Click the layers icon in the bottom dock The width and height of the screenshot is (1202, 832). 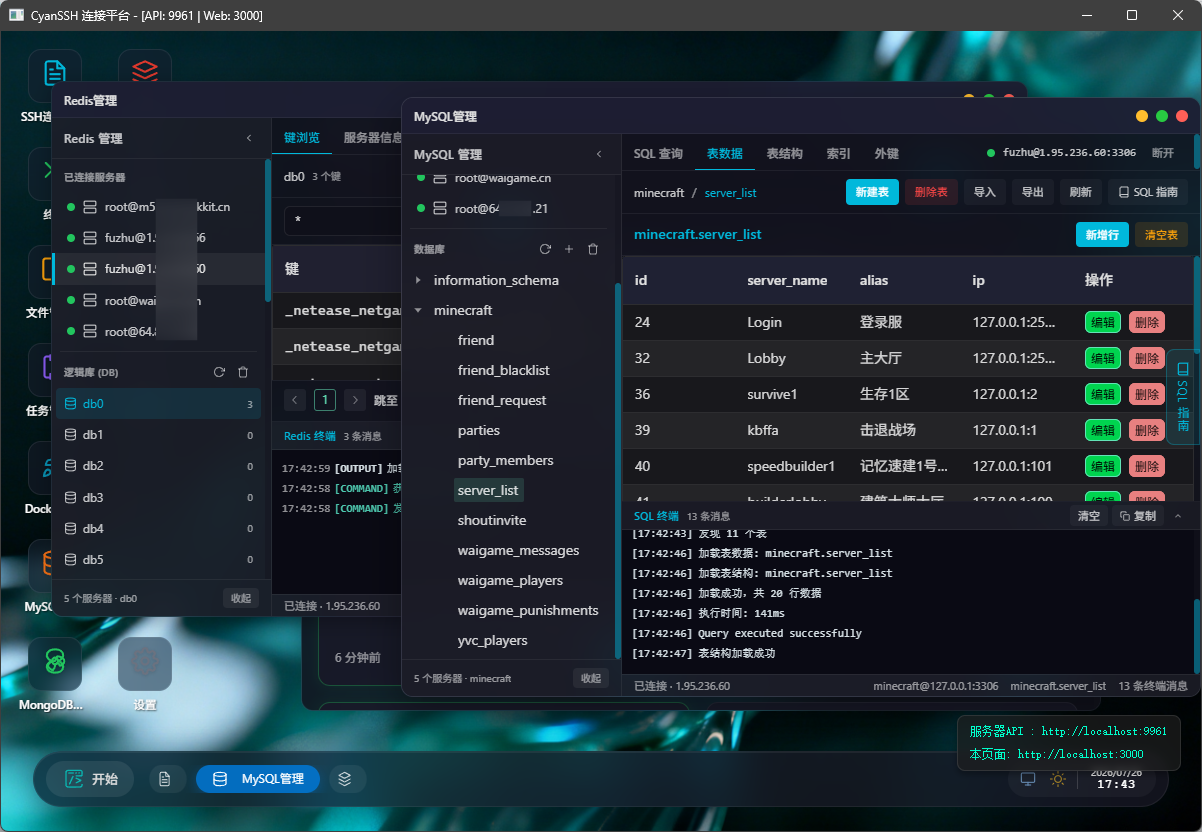tap(345, 779)
